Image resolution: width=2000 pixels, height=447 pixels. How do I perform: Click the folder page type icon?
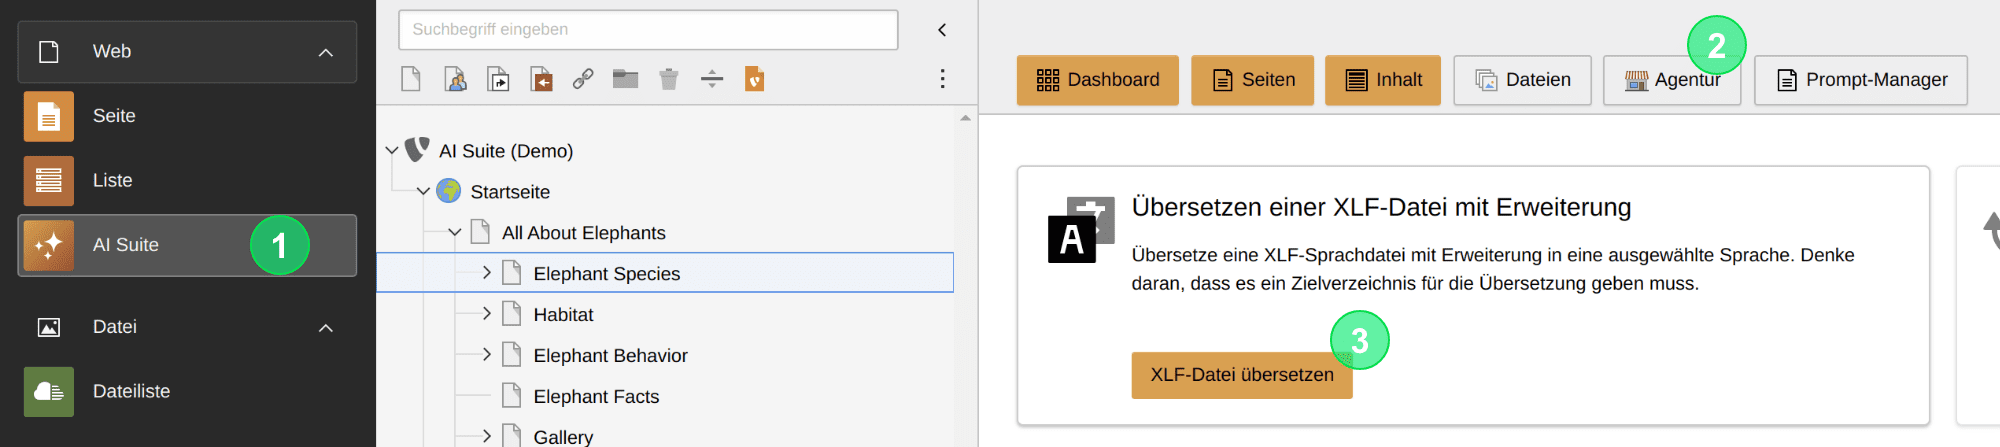pyautogui.click(x=626, y=79)
